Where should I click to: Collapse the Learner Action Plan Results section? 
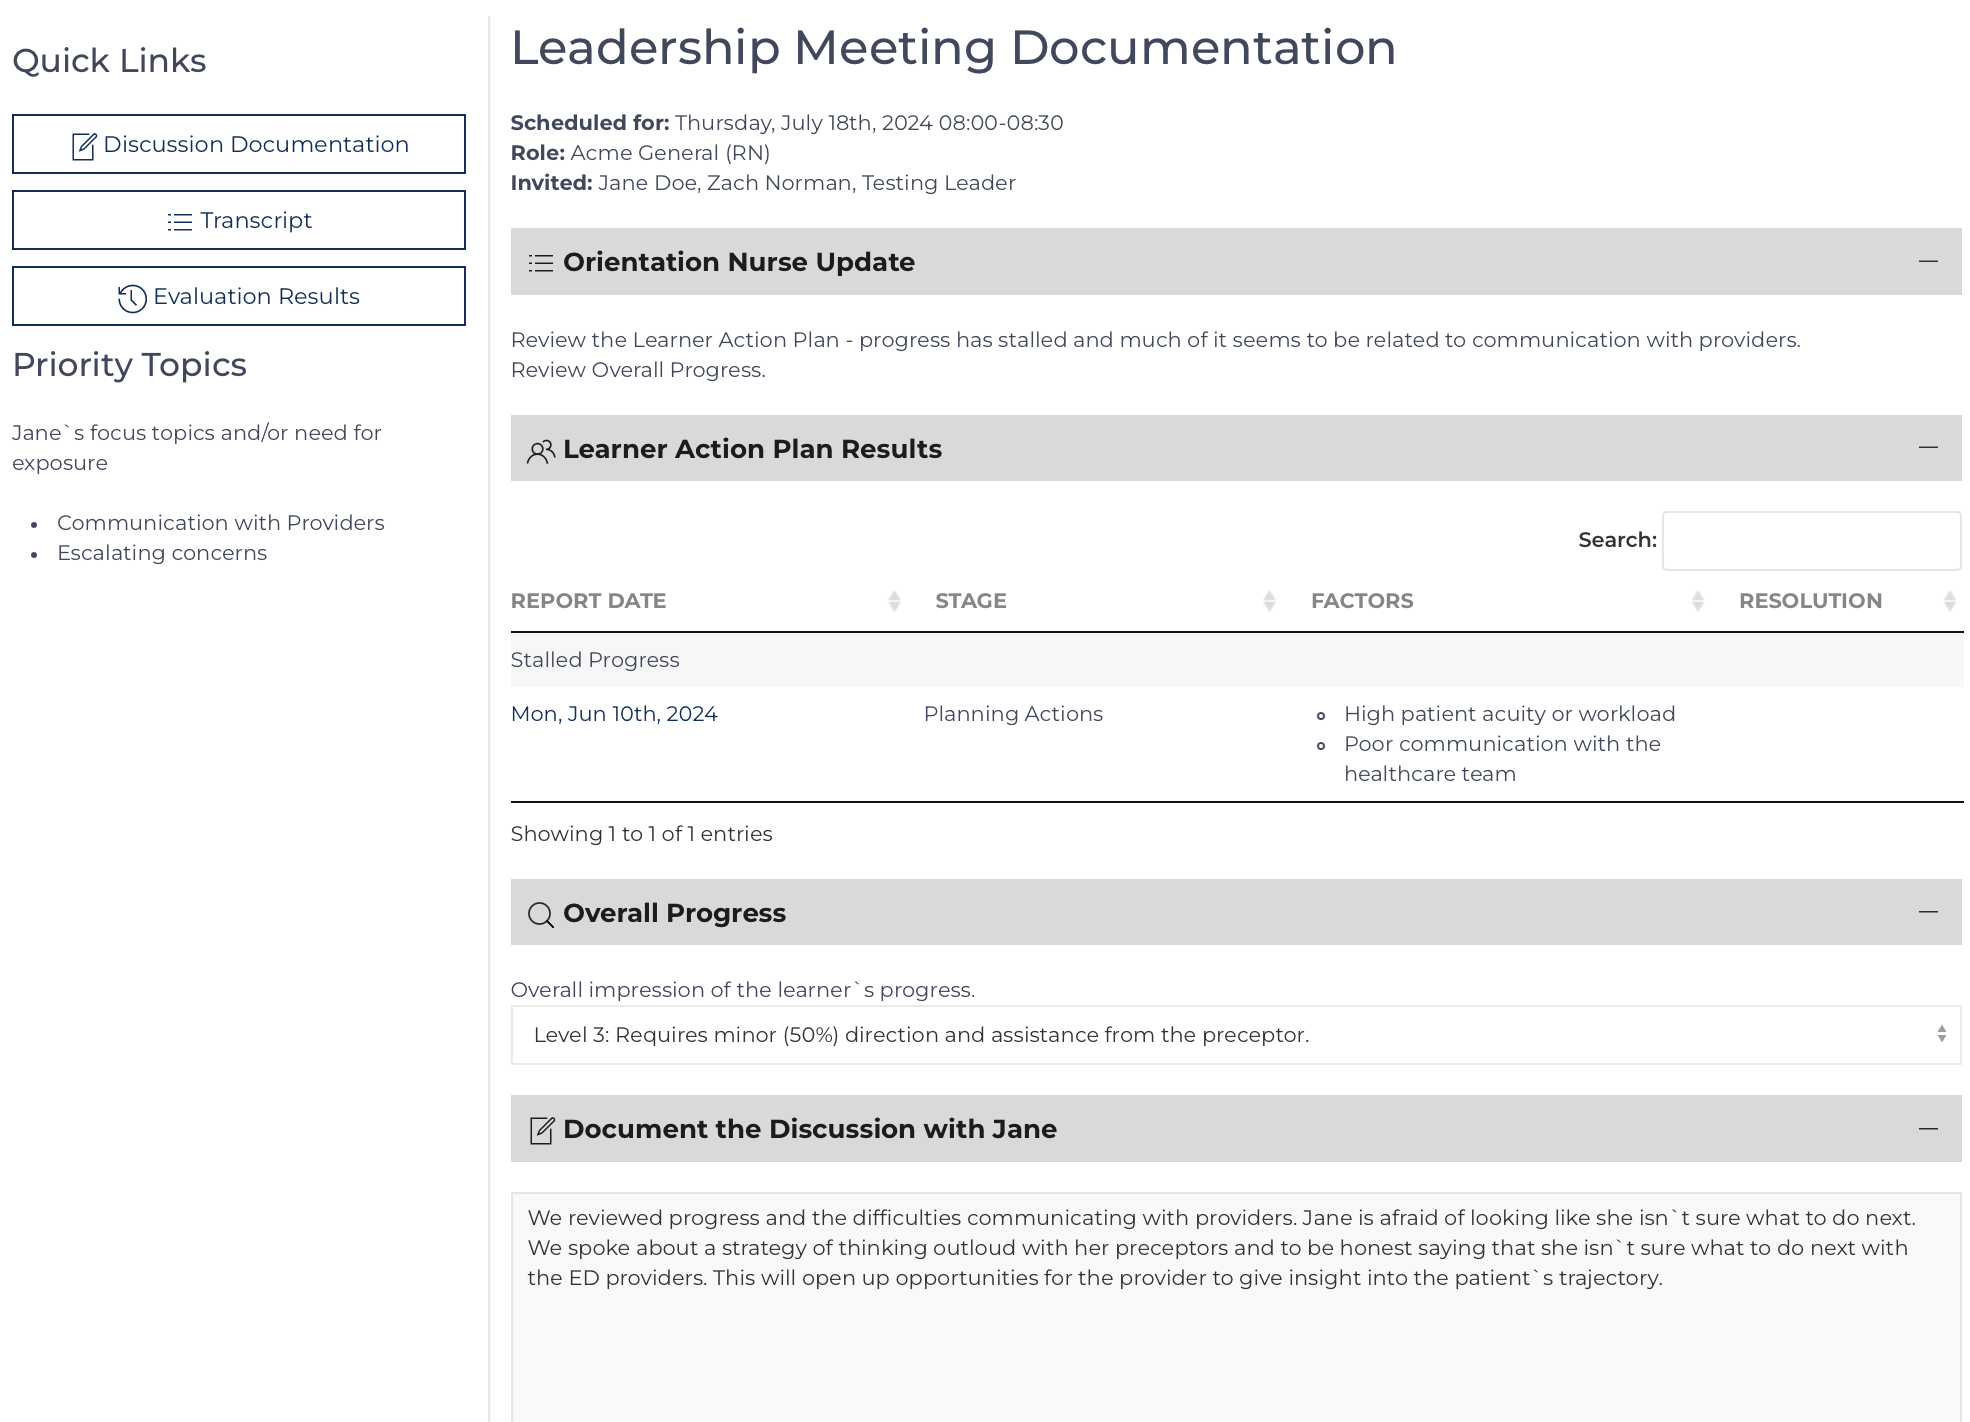click(x=1929, y=447)
